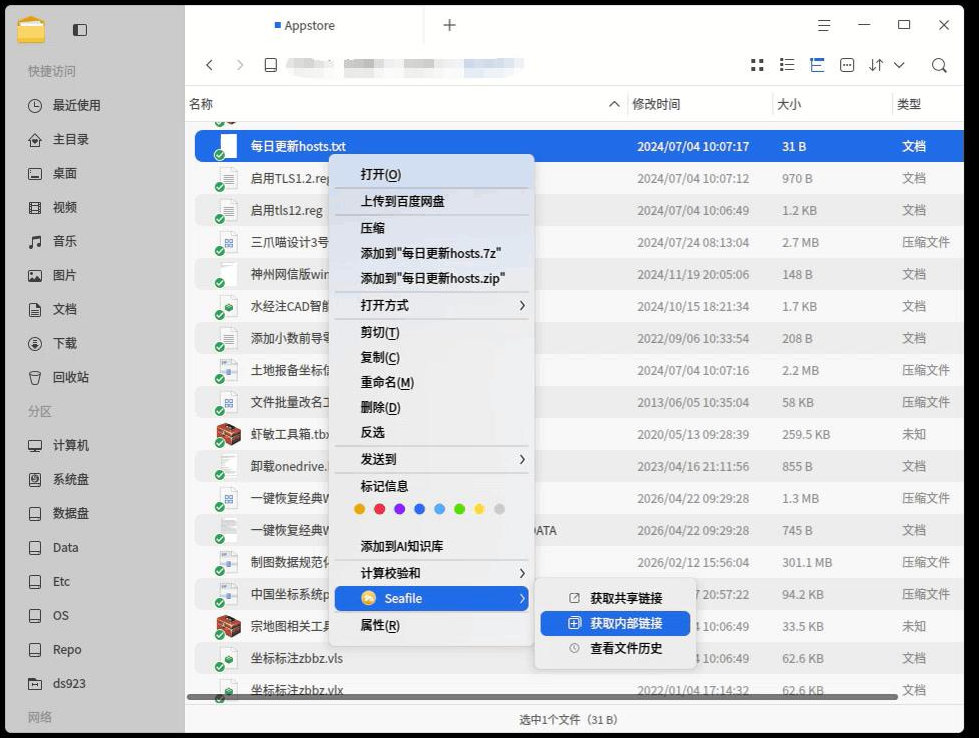The width and height of the screenshot is (979, 738).
Task: Open the view options box icon
Action: point(847,65)
